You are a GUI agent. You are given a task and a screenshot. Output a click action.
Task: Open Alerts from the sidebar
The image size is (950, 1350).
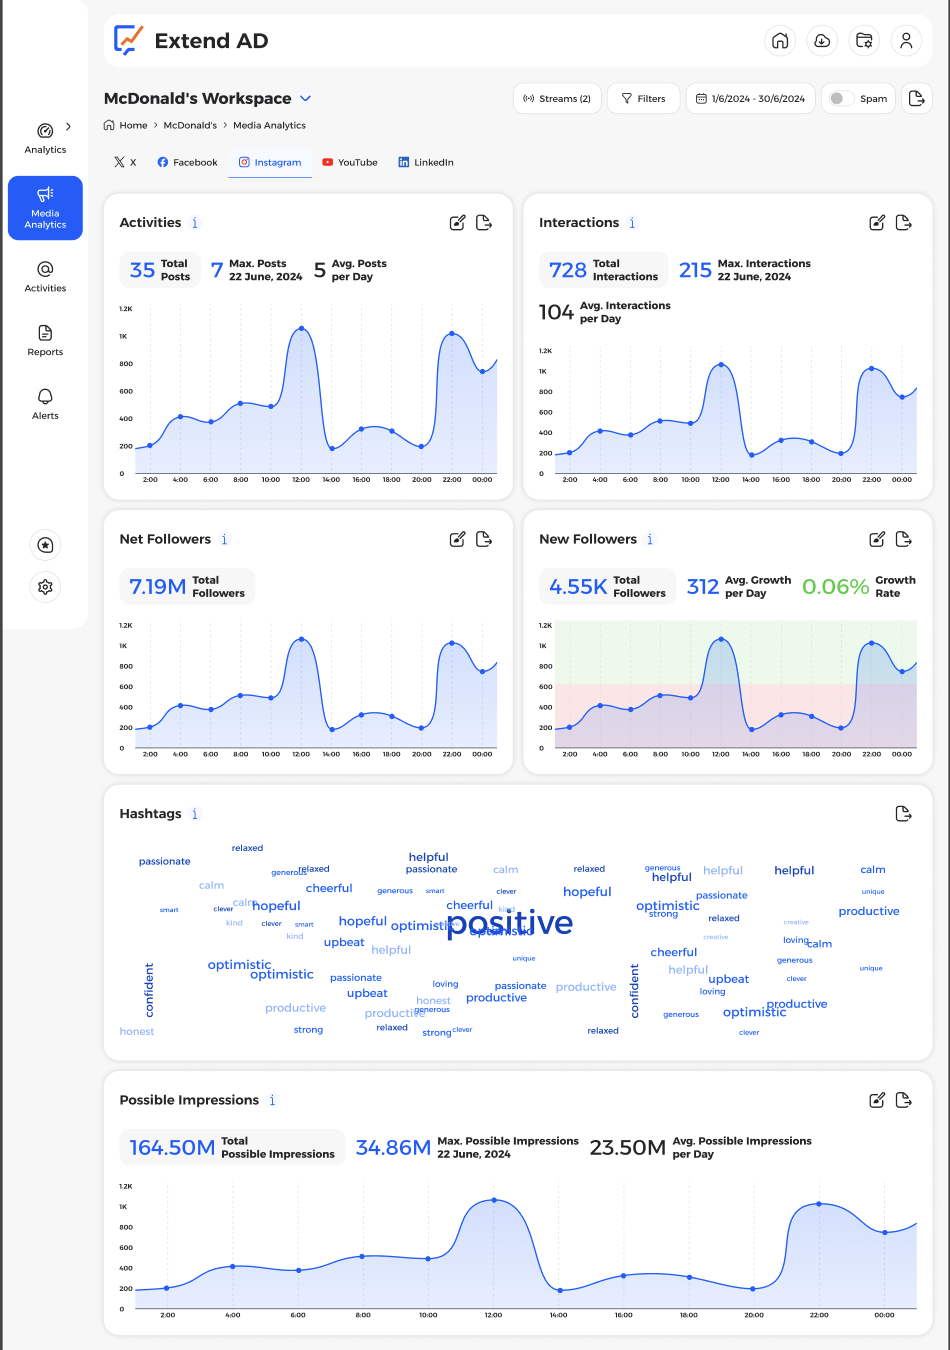[45, 404]
